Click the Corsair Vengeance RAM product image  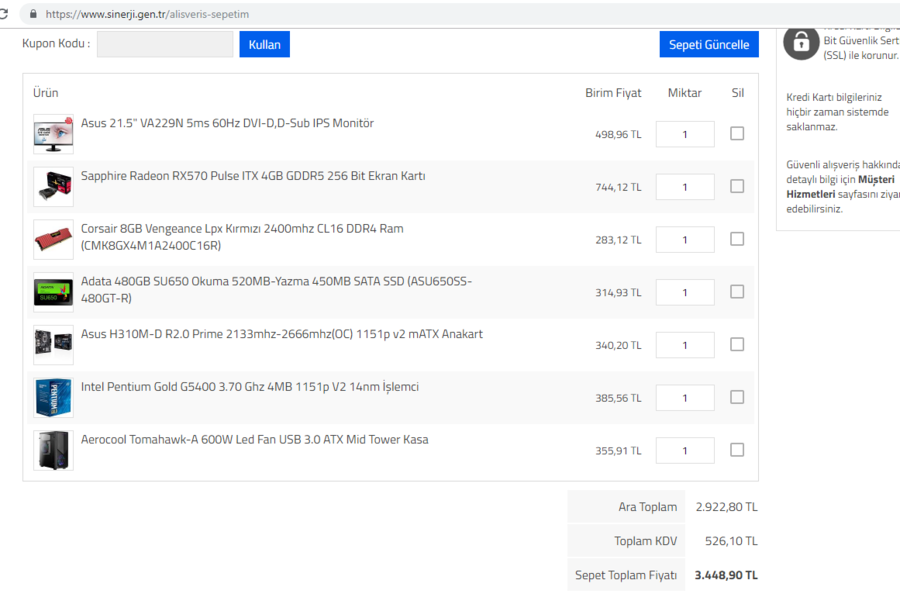point(53,240)
